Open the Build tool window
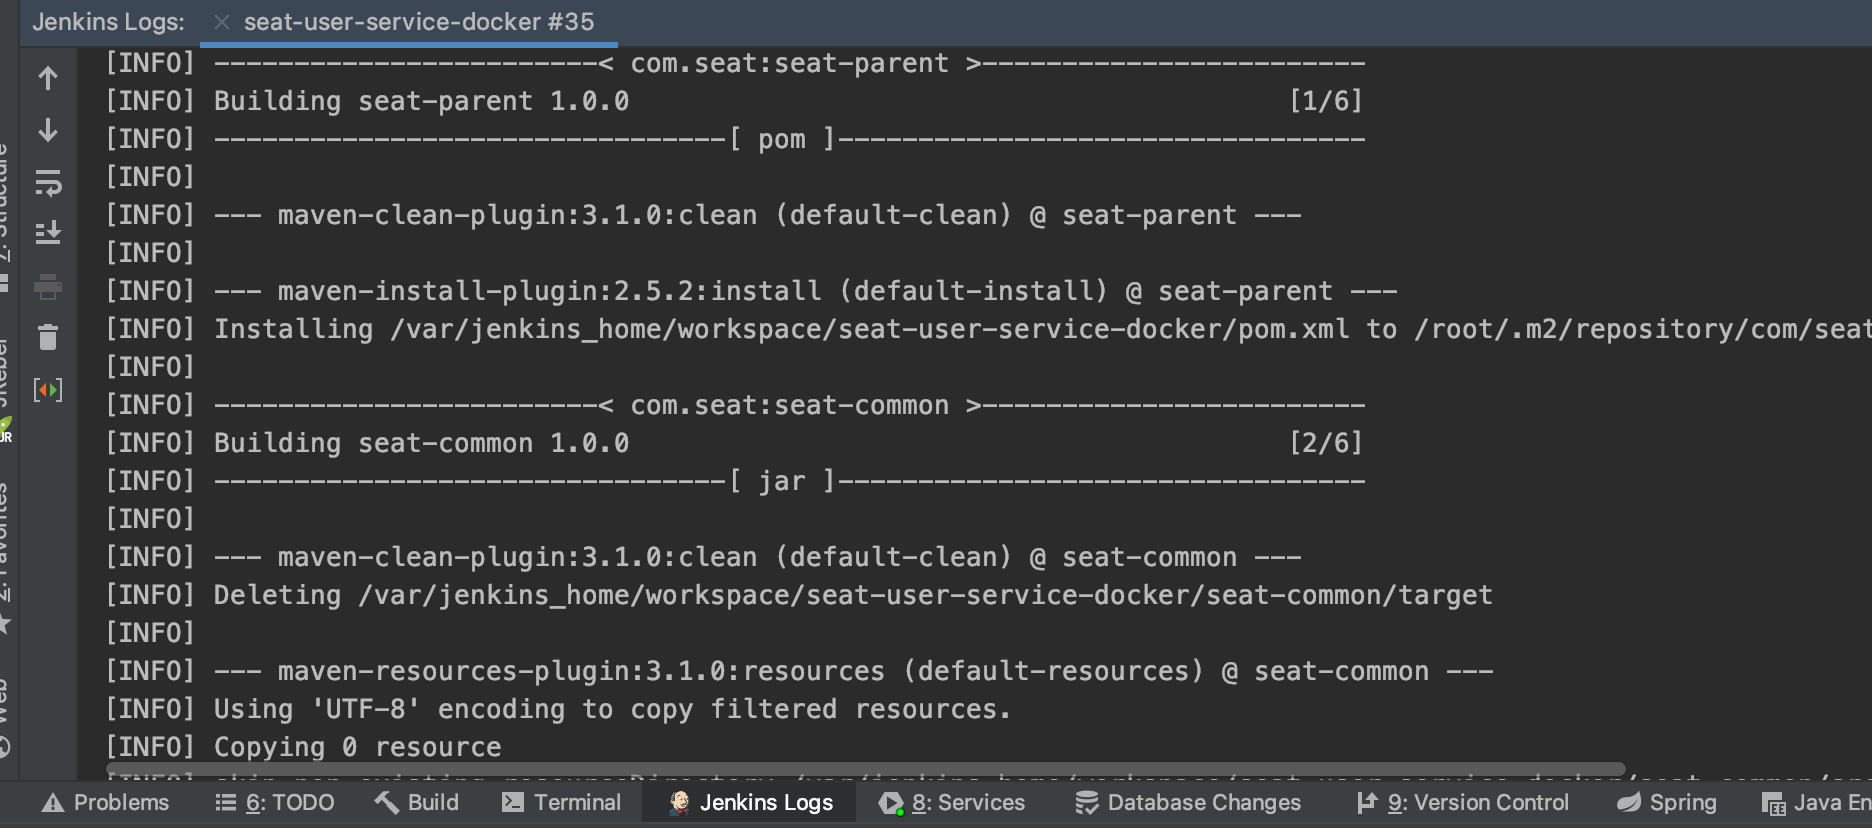 [x=417, y=802]
